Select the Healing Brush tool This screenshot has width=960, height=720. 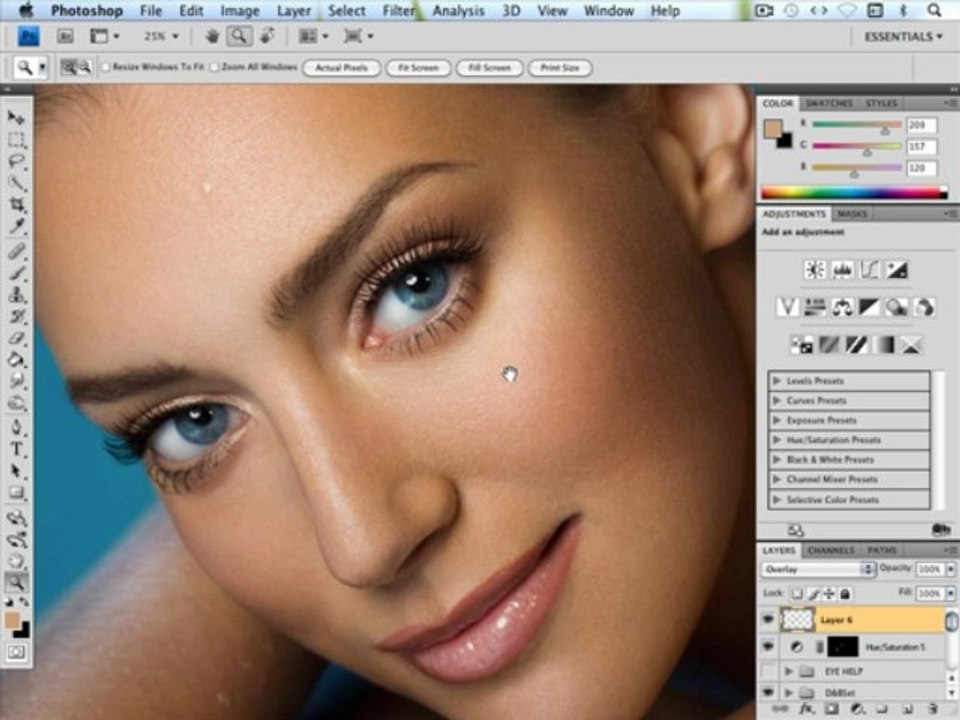[17, 250]
